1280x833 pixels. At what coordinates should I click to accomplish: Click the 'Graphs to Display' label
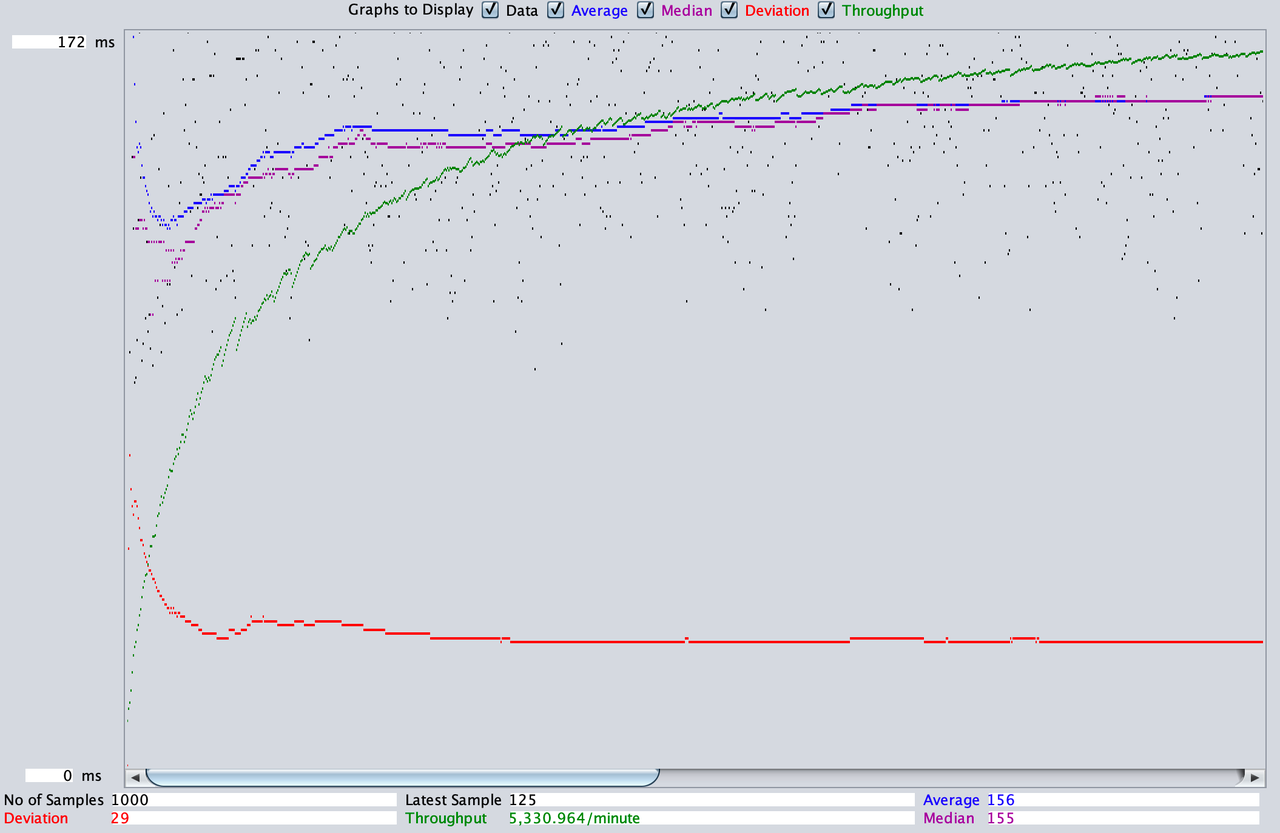(x=411, y=10)
